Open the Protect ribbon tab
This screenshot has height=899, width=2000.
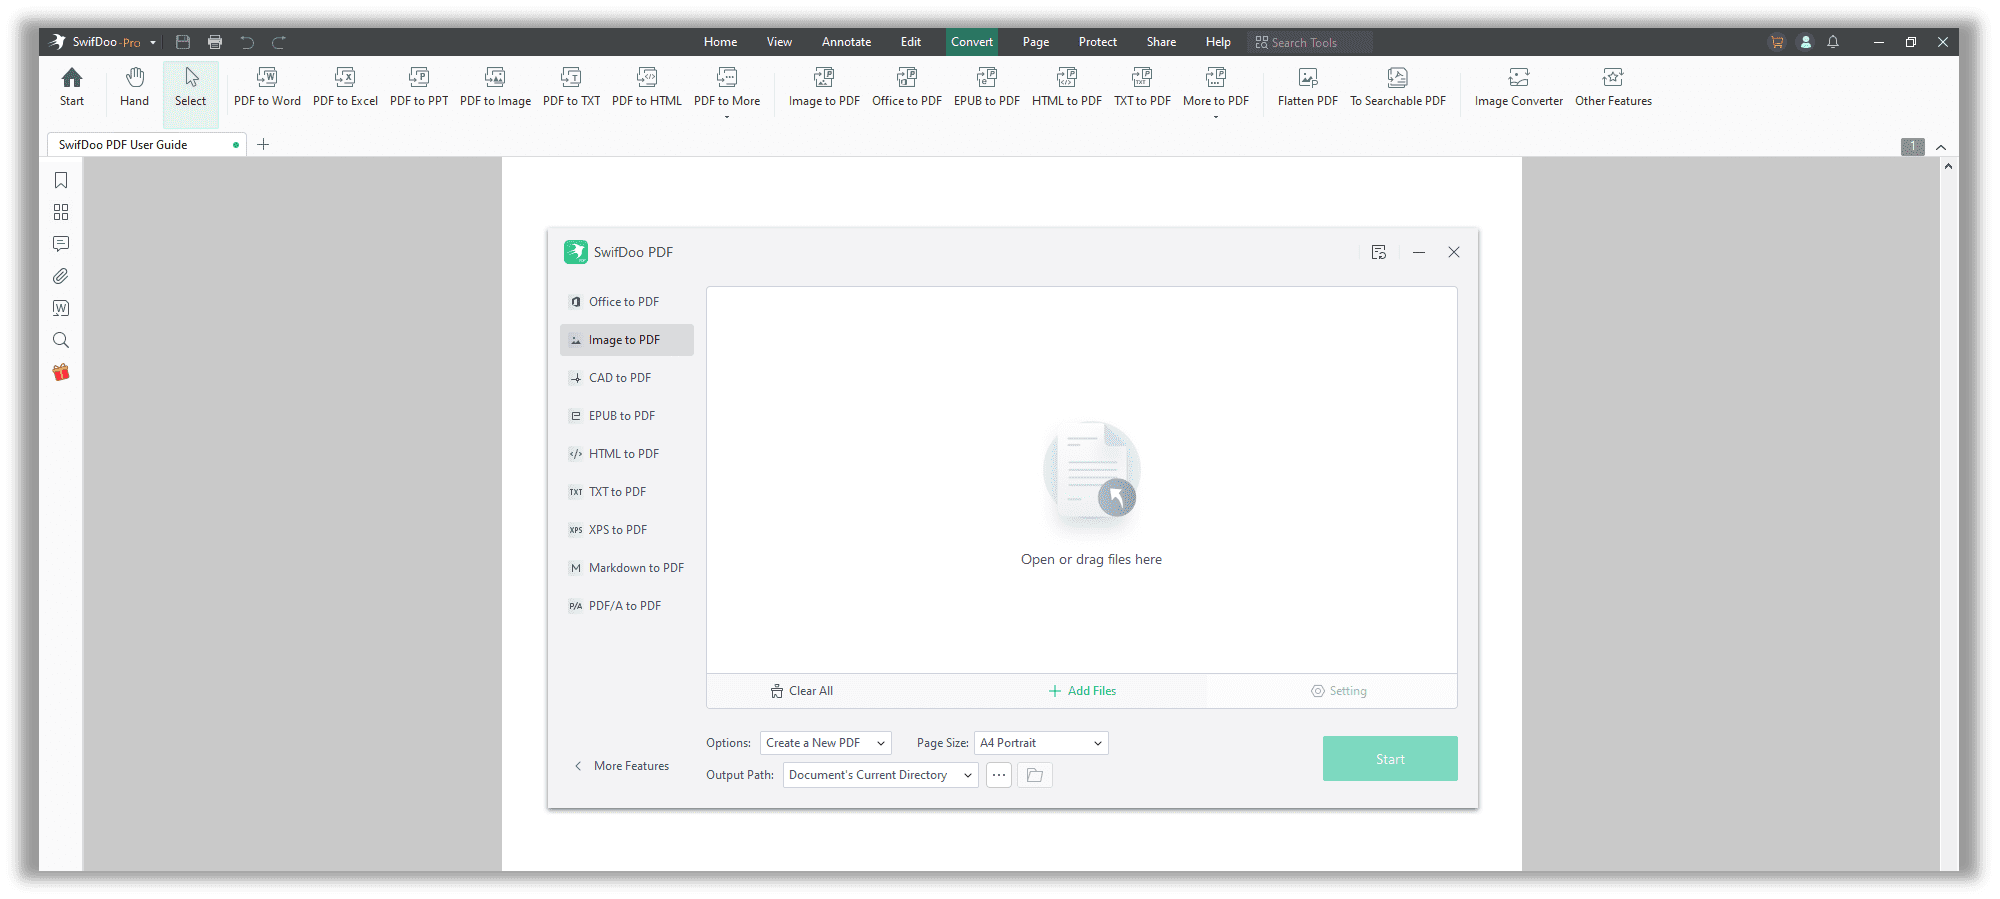pyautogui.click(x=1097, y=42)
